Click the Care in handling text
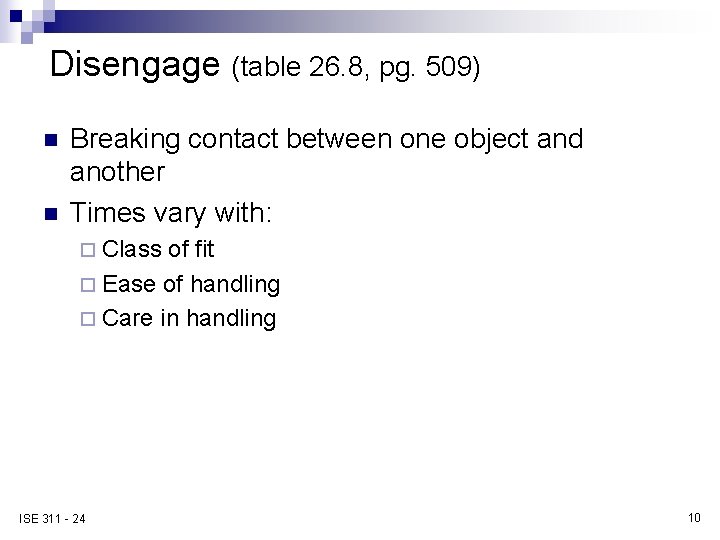 (189, 319)
